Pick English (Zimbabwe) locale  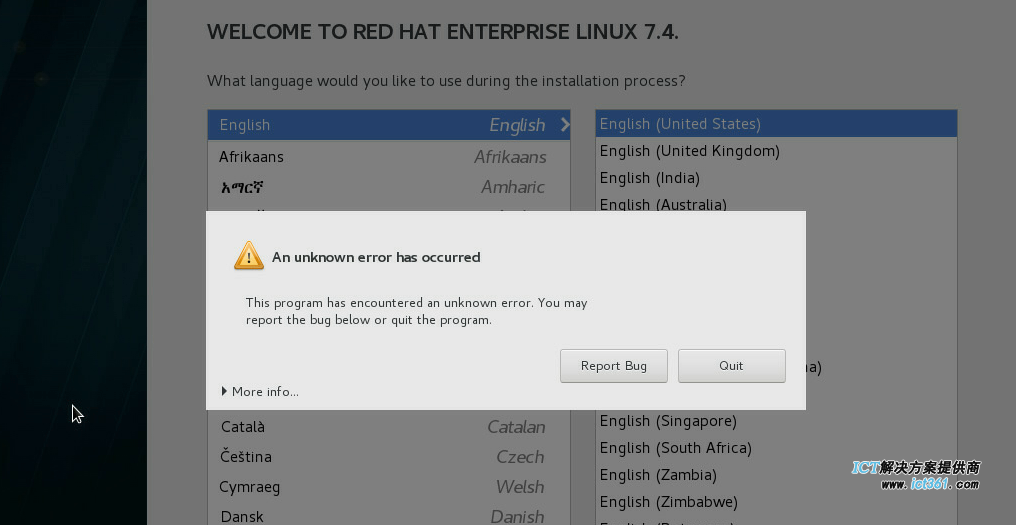[x=776, y=502]
